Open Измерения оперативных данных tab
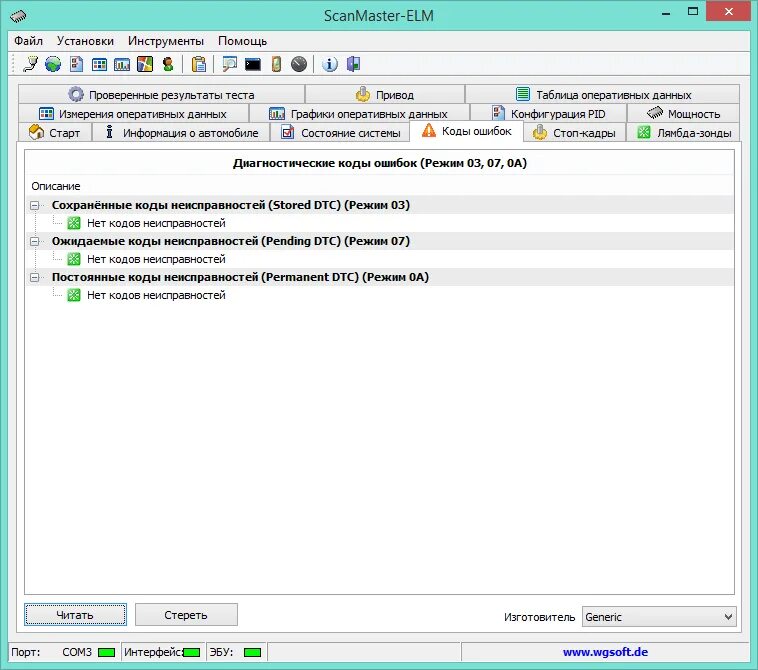Viewport: 758px width, 670px height. pyautogui.click(x=133, y=114)
